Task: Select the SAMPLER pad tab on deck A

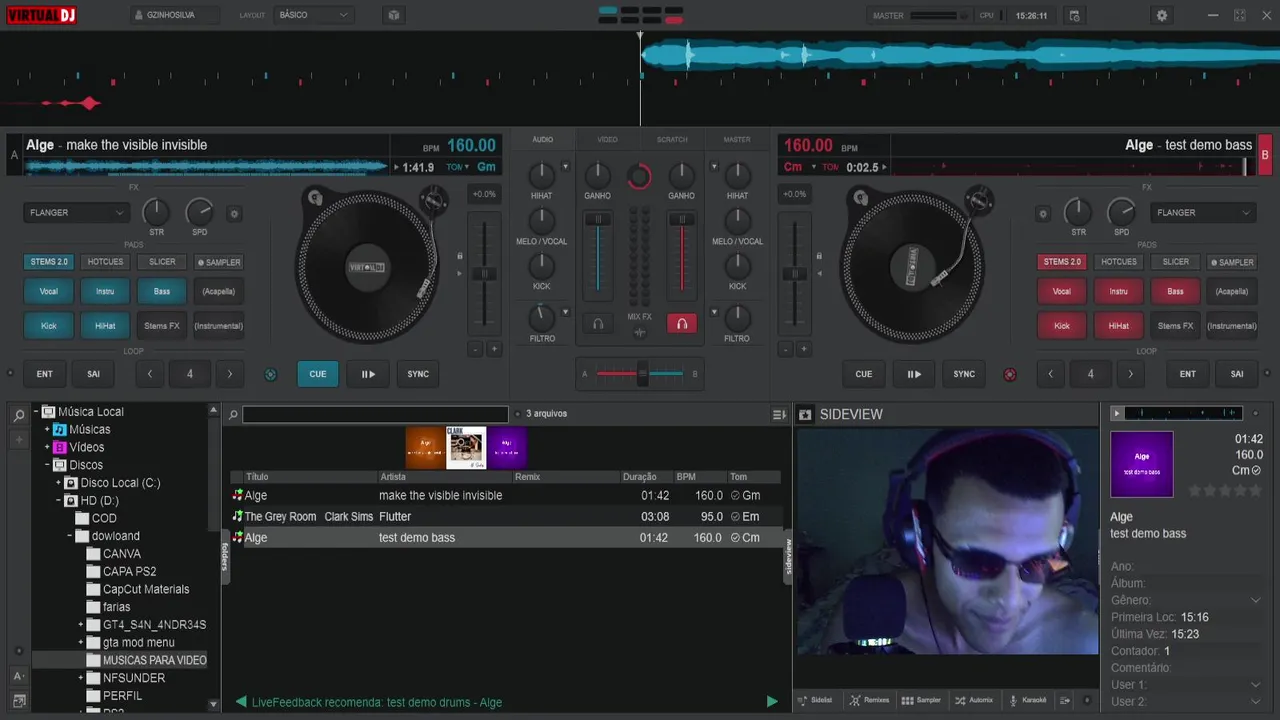Action: click(x=219, y=262)
